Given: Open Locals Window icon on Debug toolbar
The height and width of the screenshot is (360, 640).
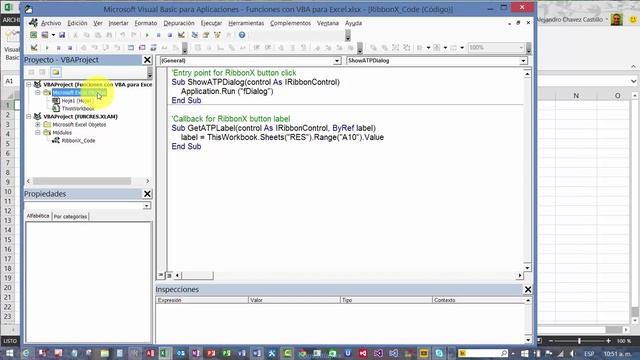Looking at the screenshot, I should click(x=131, y=48).
